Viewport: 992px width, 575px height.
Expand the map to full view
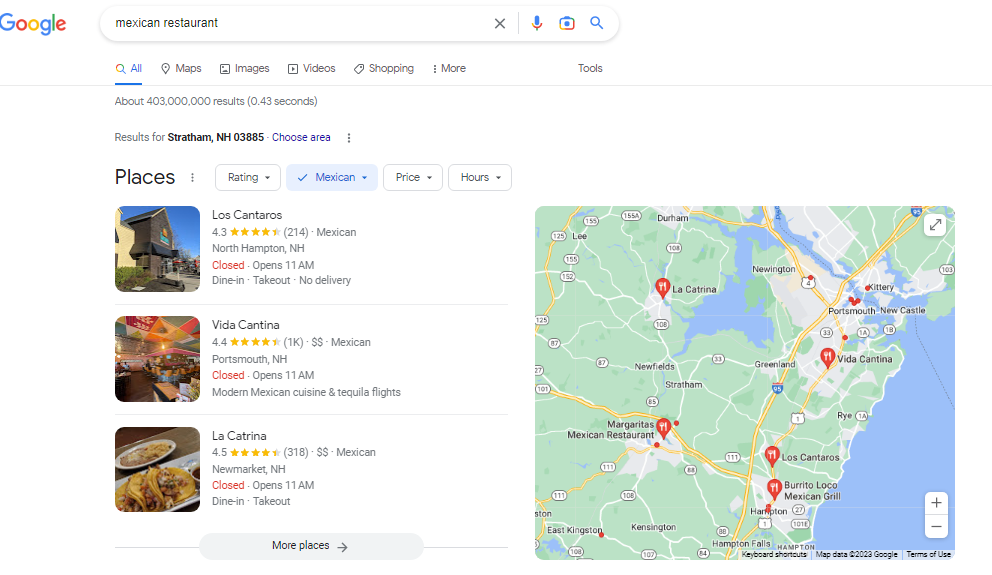(935, 225)
